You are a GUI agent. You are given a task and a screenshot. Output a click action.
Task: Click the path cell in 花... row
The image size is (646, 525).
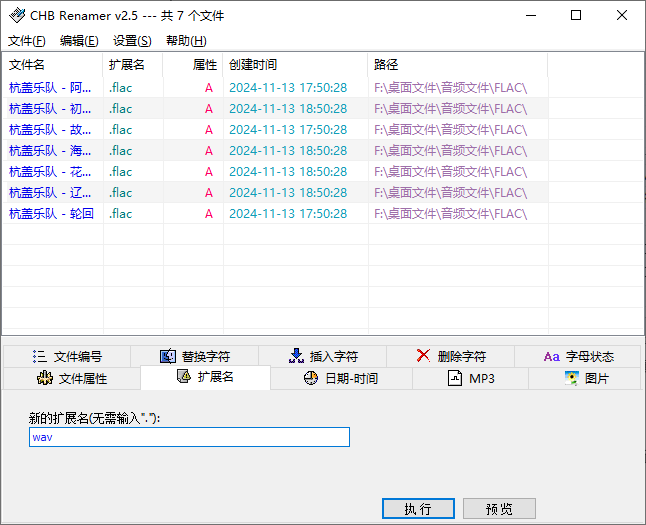[x=450, y=172]
